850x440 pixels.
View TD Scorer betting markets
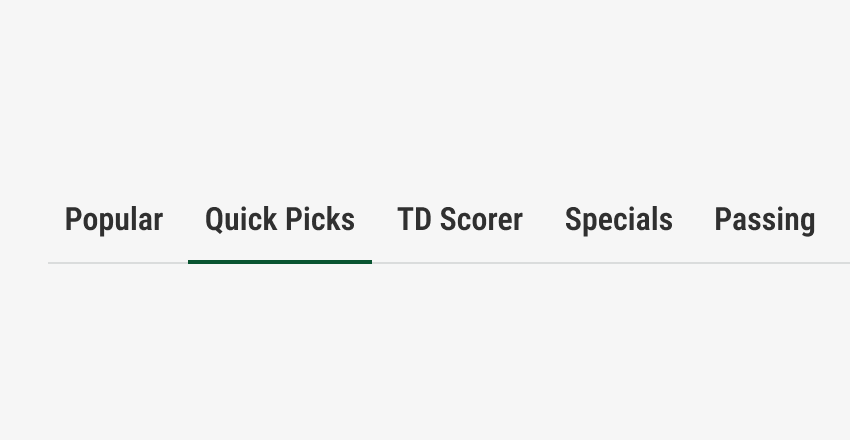coord(460,220)
